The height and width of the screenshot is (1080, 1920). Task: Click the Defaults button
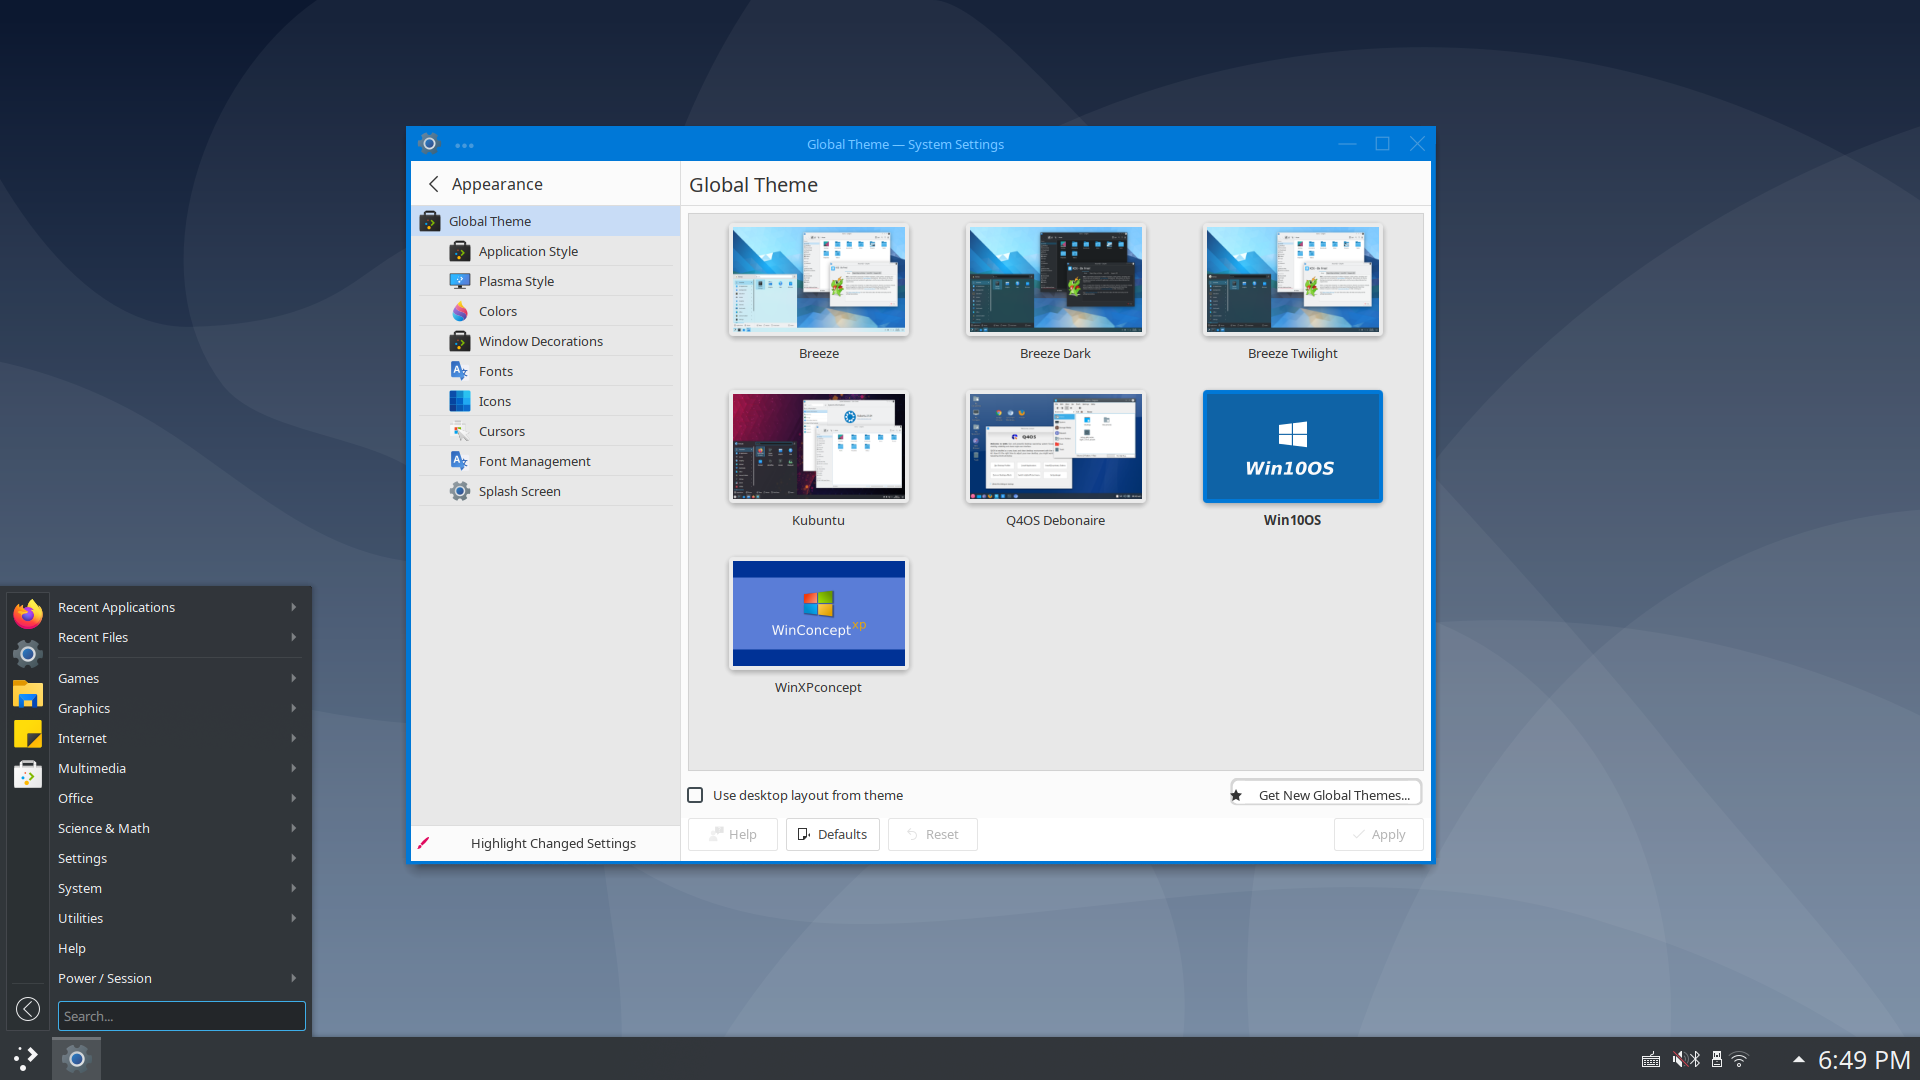pyautogui.click(x=832, y=834)
